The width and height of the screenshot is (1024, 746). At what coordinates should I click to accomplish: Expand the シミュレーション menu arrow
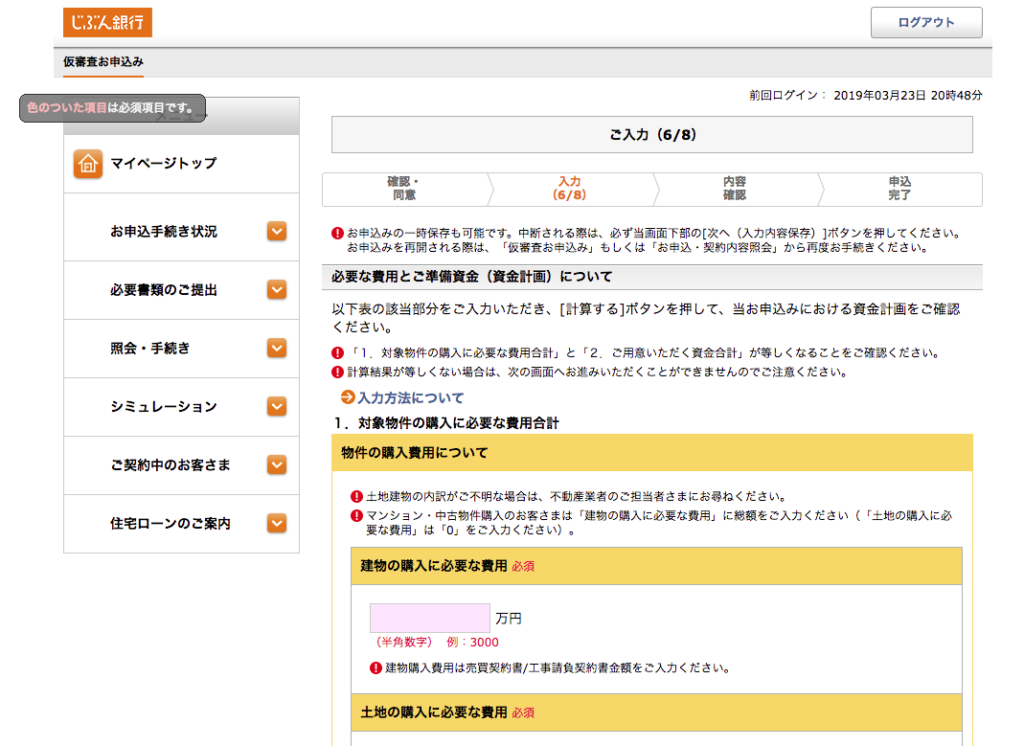[277, 406]
